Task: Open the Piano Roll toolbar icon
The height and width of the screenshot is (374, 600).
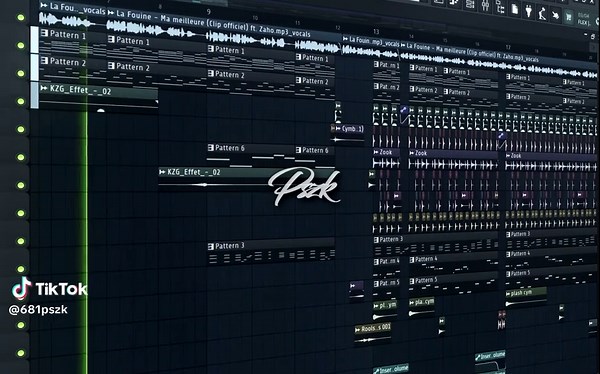Action: 454,3
